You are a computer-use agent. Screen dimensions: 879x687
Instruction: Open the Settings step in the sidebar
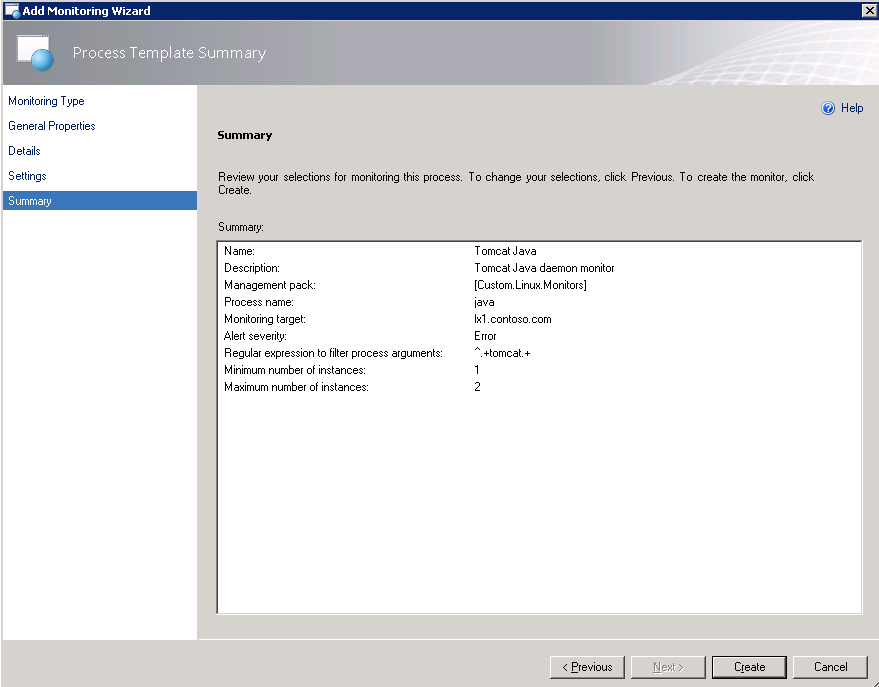tap(28, 176)
